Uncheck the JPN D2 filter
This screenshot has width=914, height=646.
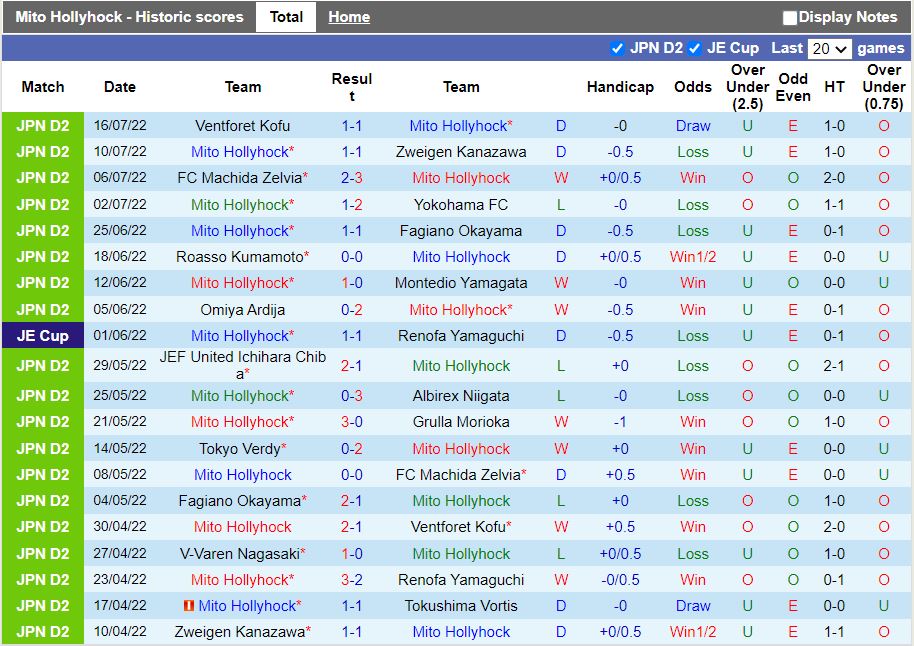[617, 47]
